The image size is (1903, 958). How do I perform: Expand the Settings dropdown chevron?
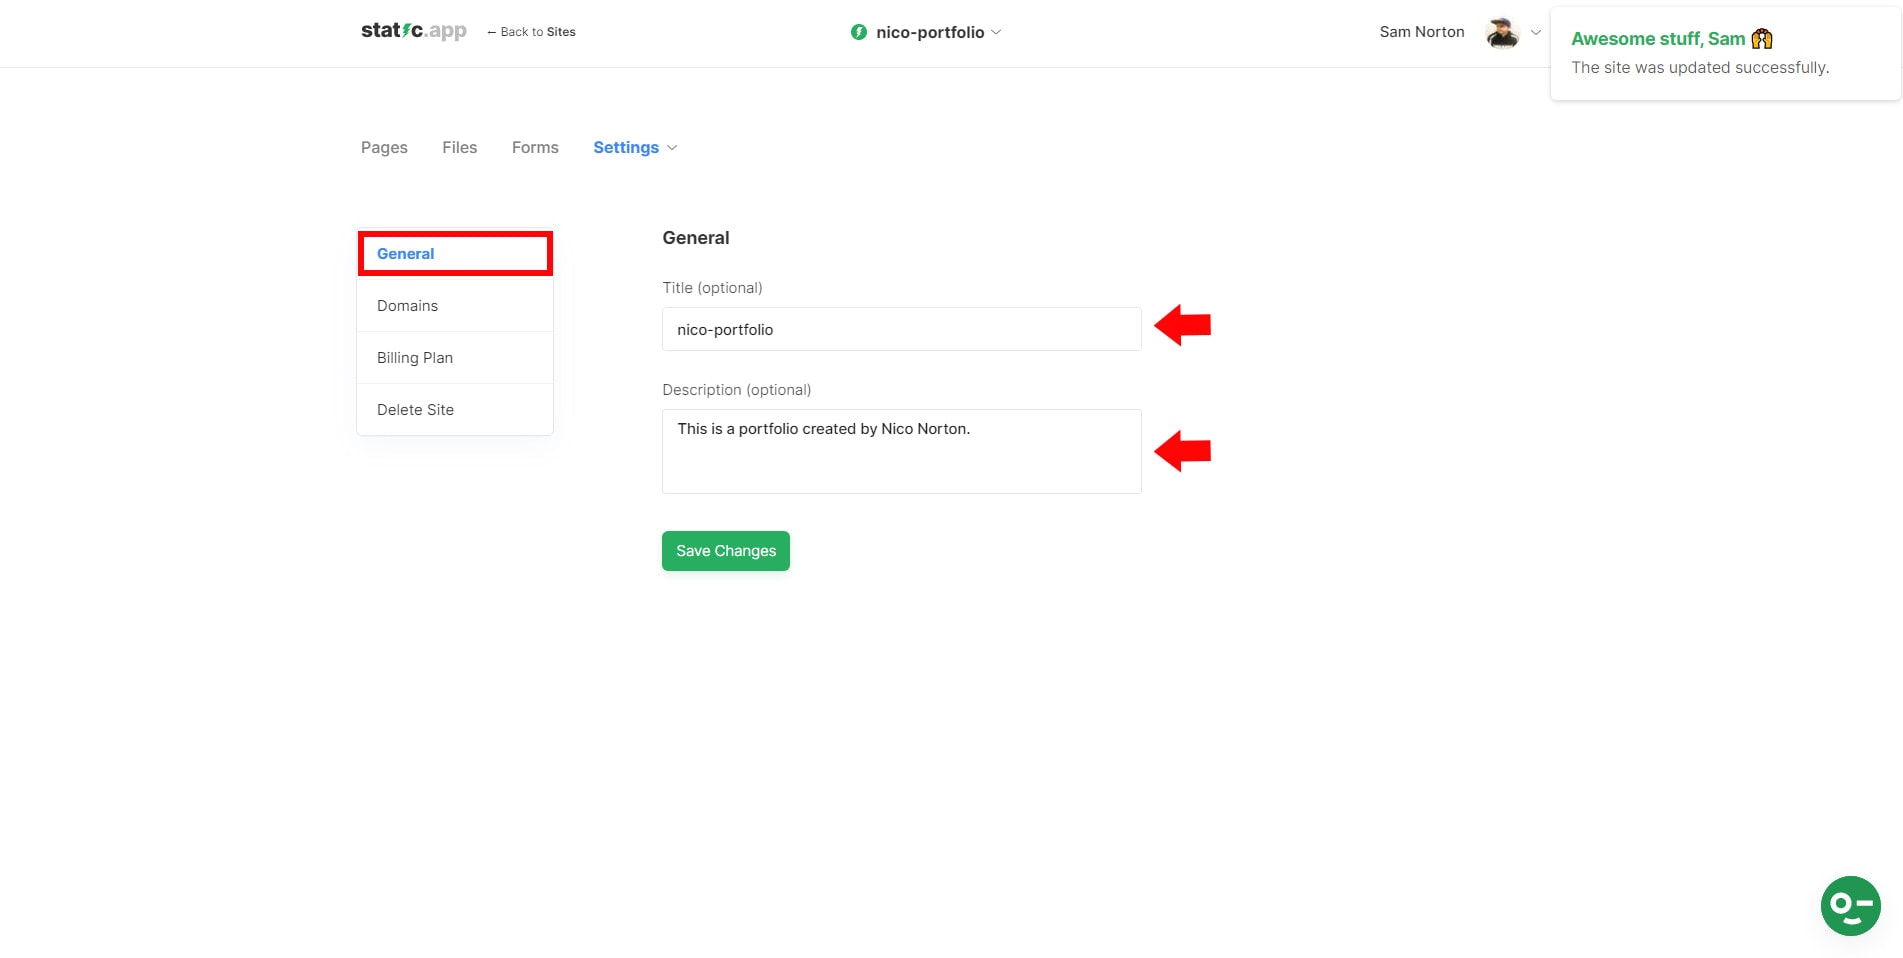(671, 147)
